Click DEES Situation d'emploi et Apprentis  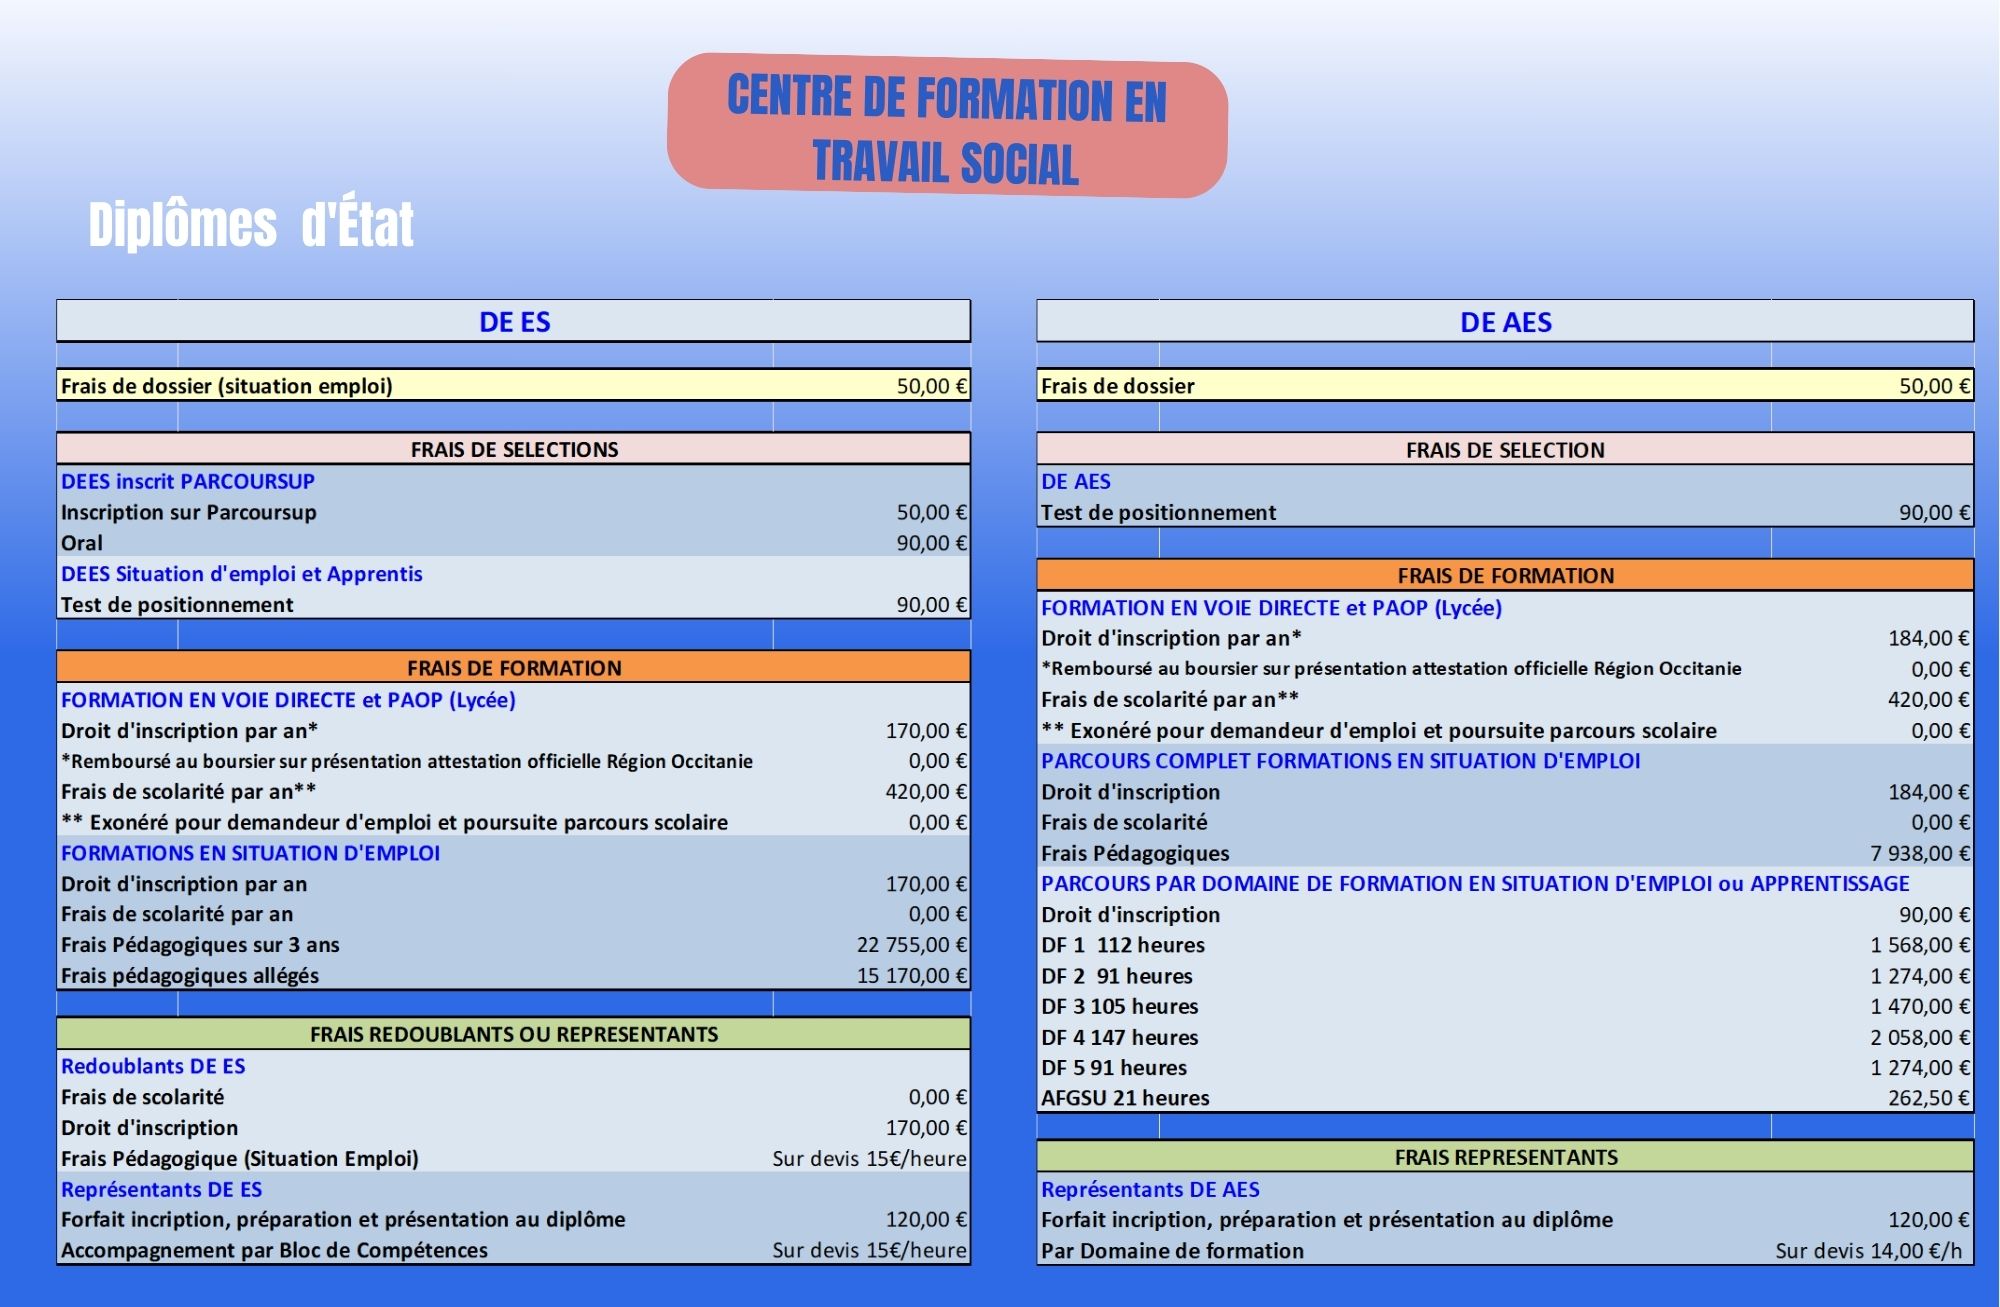(242, 573)
